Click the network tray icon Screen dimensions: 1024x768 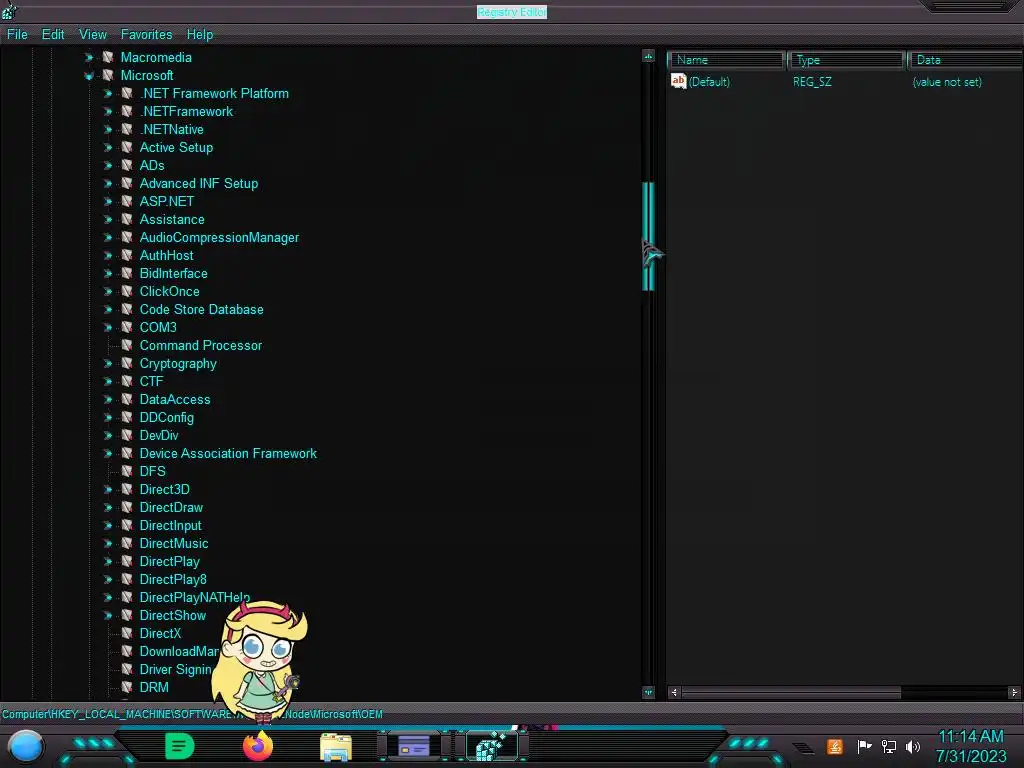[889, 746]
